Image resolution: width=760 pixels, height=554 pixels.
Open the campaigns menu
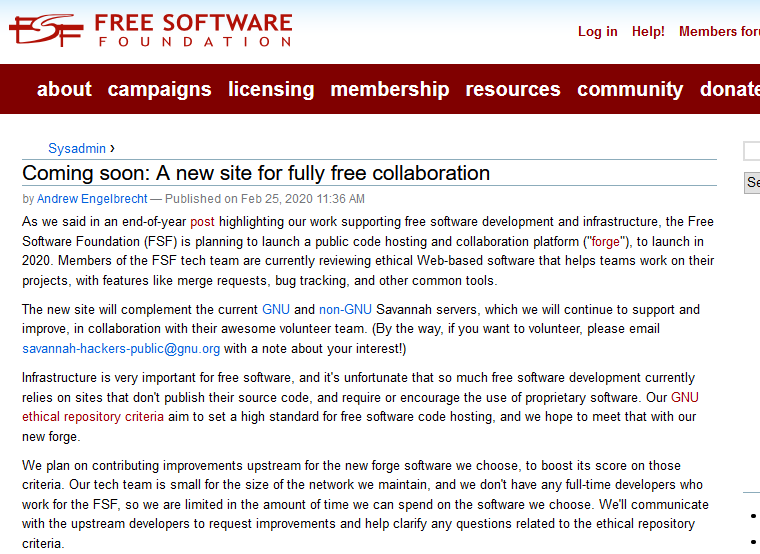point(159,89)
